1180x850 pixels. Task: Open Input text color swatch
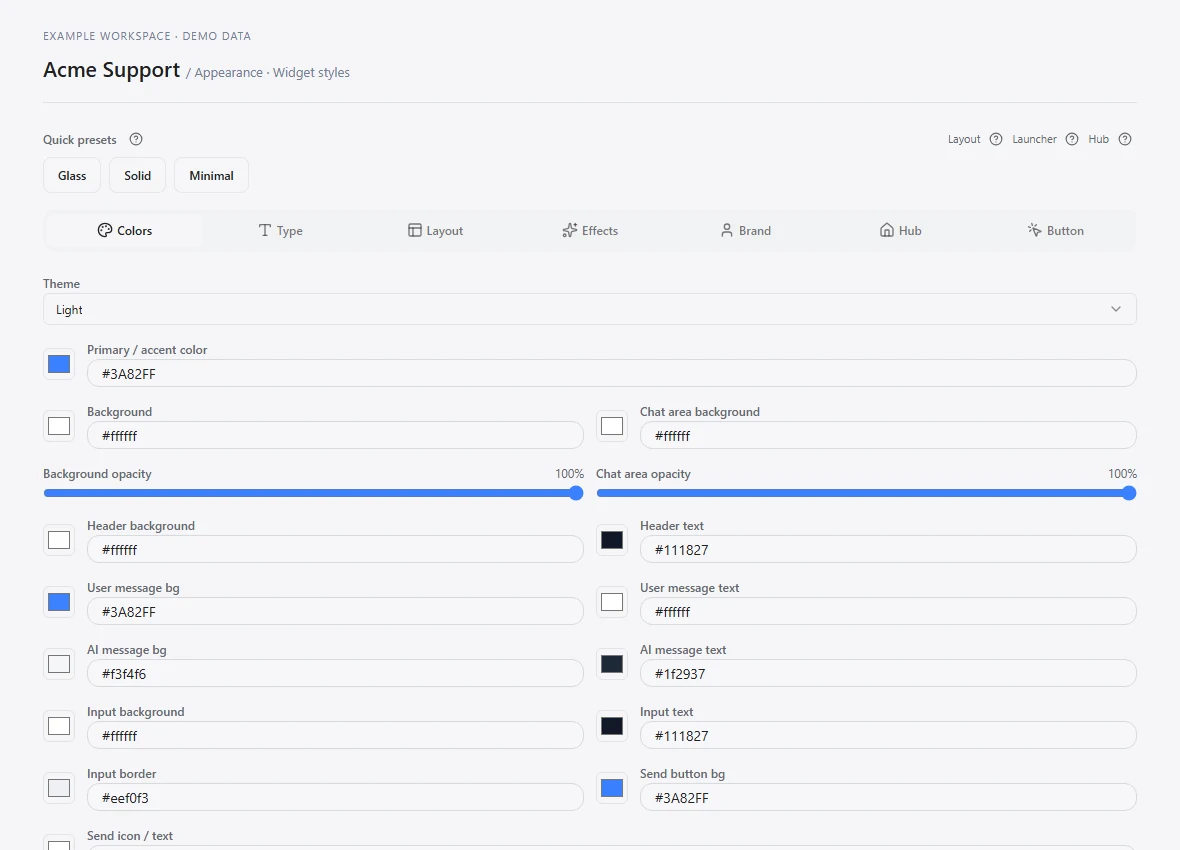(612, 726)
